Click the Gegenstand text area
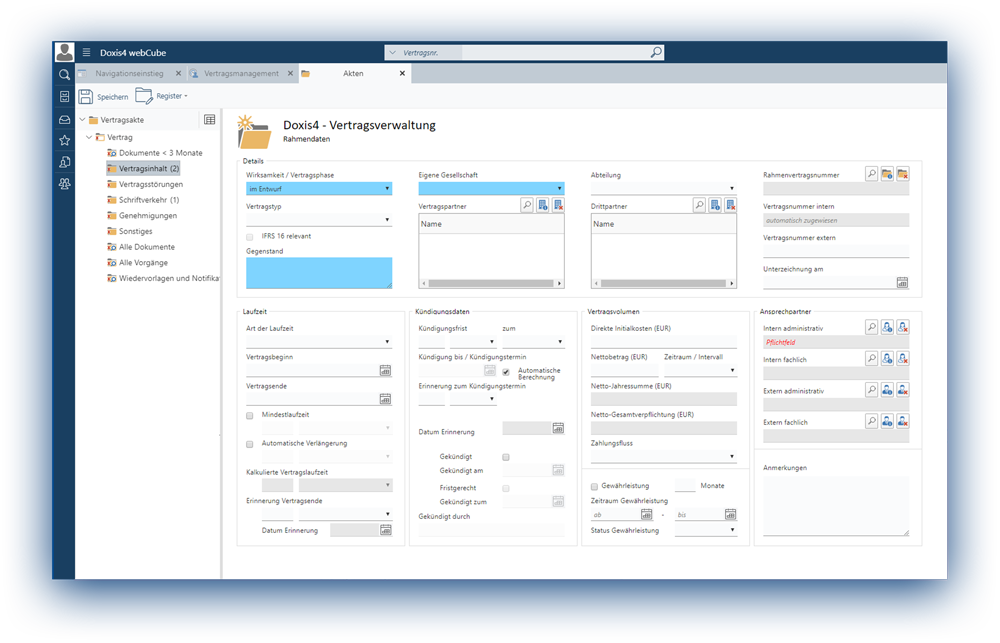 319,273
